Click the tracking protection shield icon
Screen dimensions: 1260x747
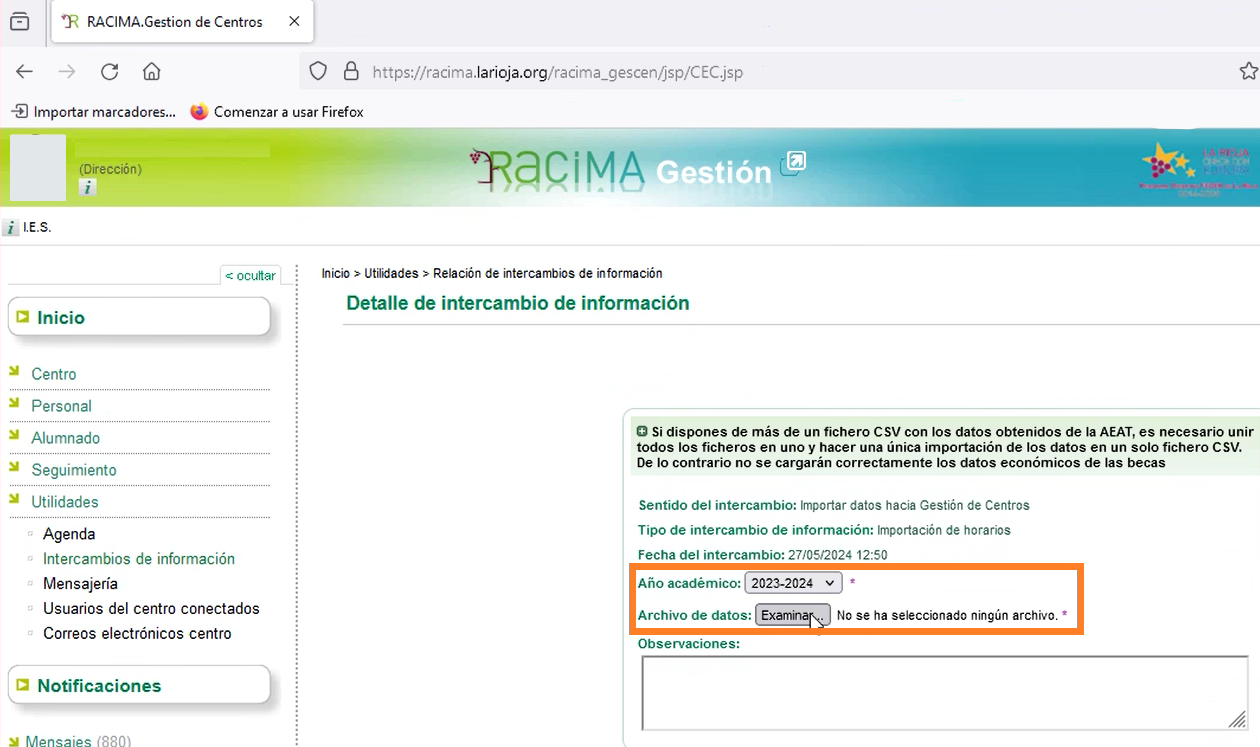click(x=318, y=72)
